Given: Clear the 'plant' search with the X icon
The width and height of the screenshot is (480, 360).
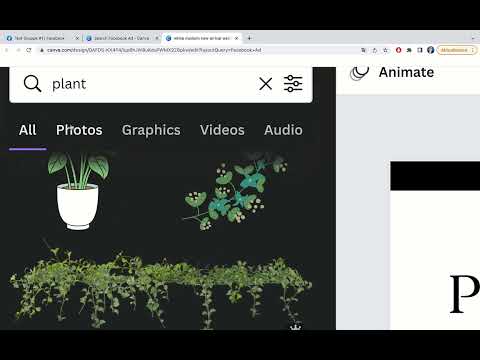Looking at the screenshot, I should [x=265, y=84].
